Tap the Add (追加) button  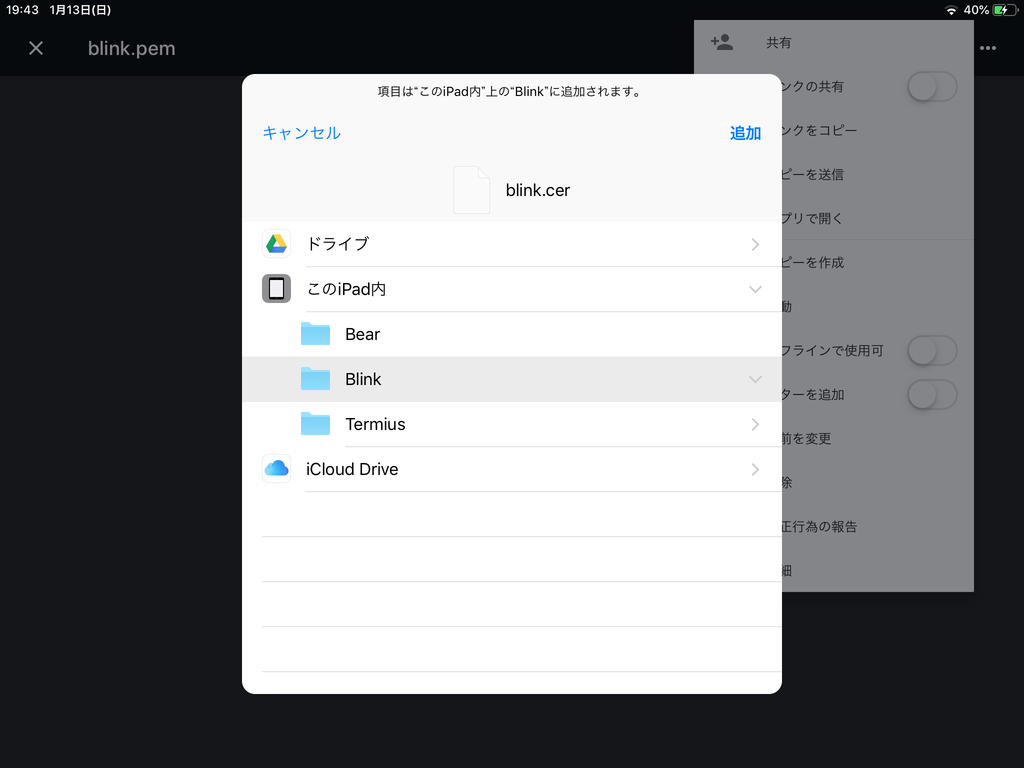[x=745, y=133]
